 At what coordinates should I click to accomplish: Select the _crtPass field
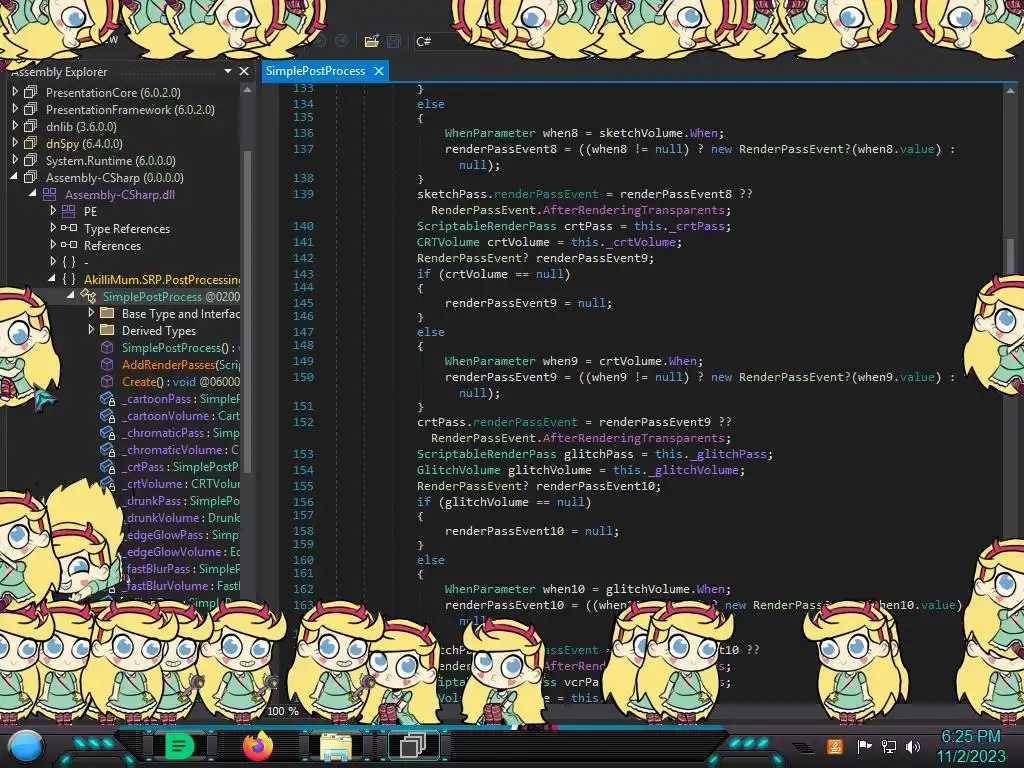(181, 466)
